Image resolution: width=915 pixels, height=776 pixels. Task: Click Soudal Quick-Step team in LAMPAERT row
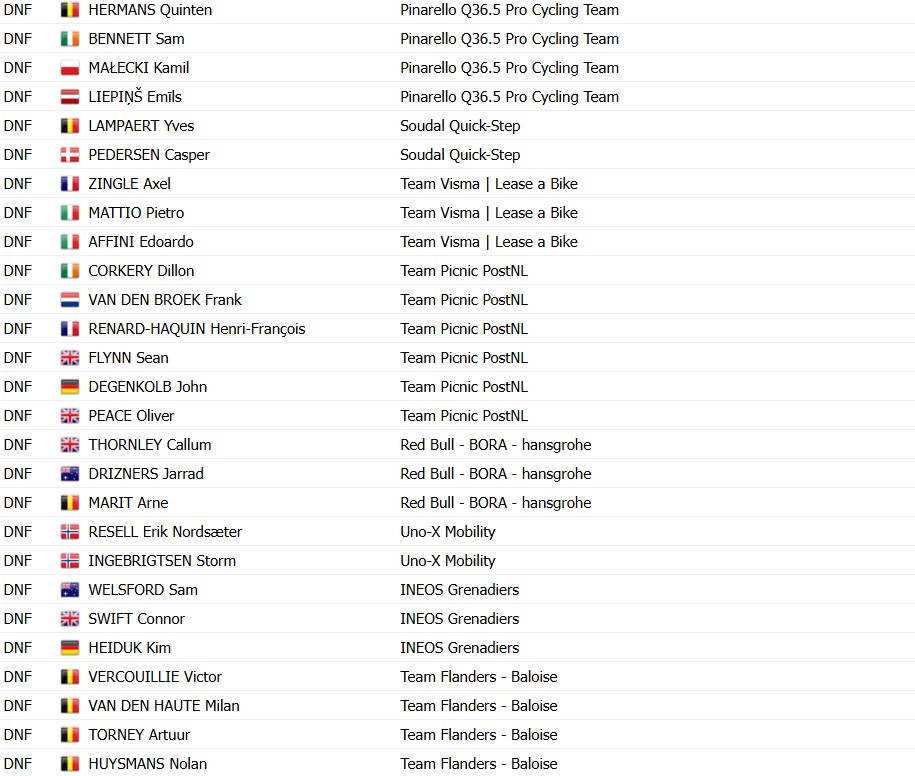pos(460,126)
